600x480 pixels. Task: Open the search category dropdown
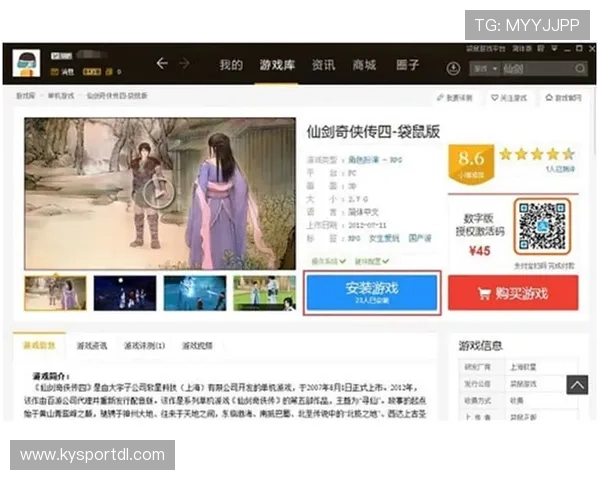485,69
